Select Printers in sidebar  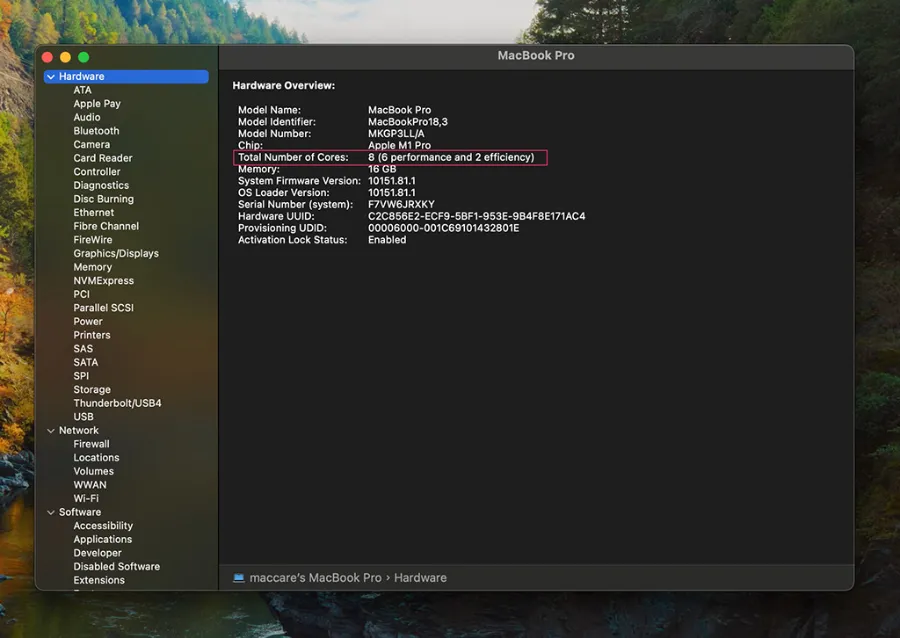[x=92, y=335]
